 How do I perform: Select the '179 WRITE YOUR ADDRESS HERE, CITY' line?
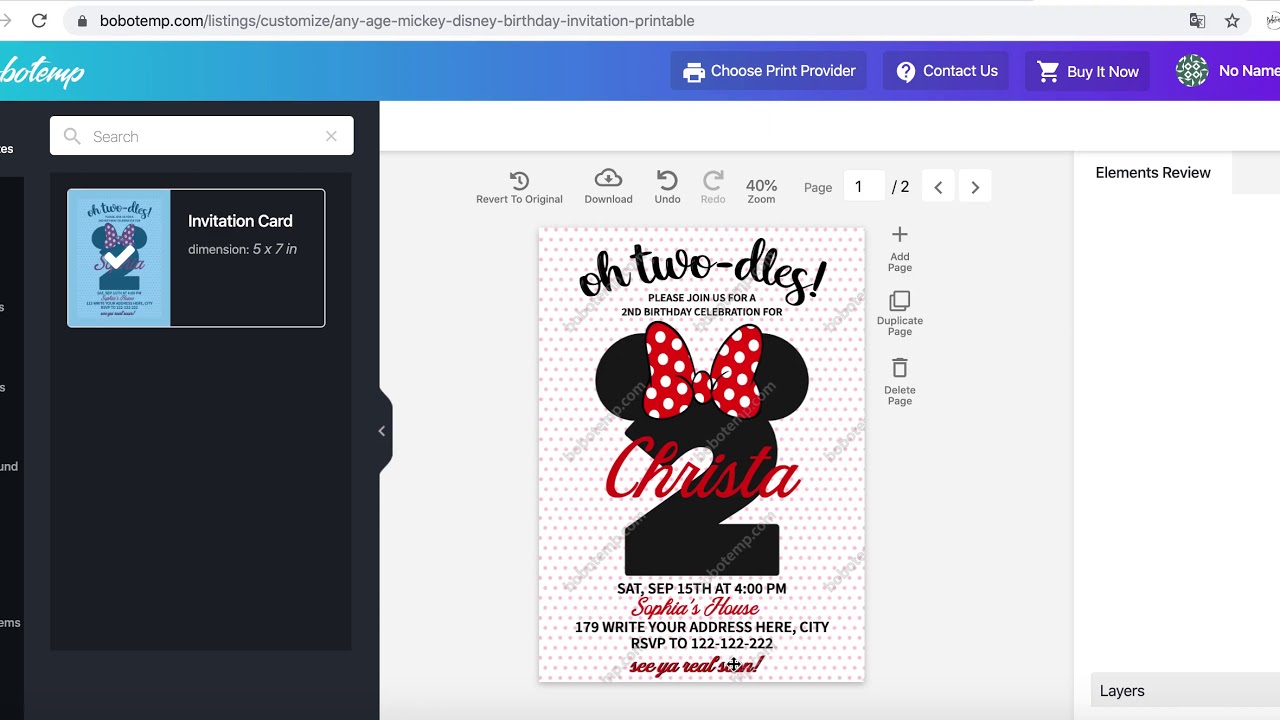click(702, 627)
